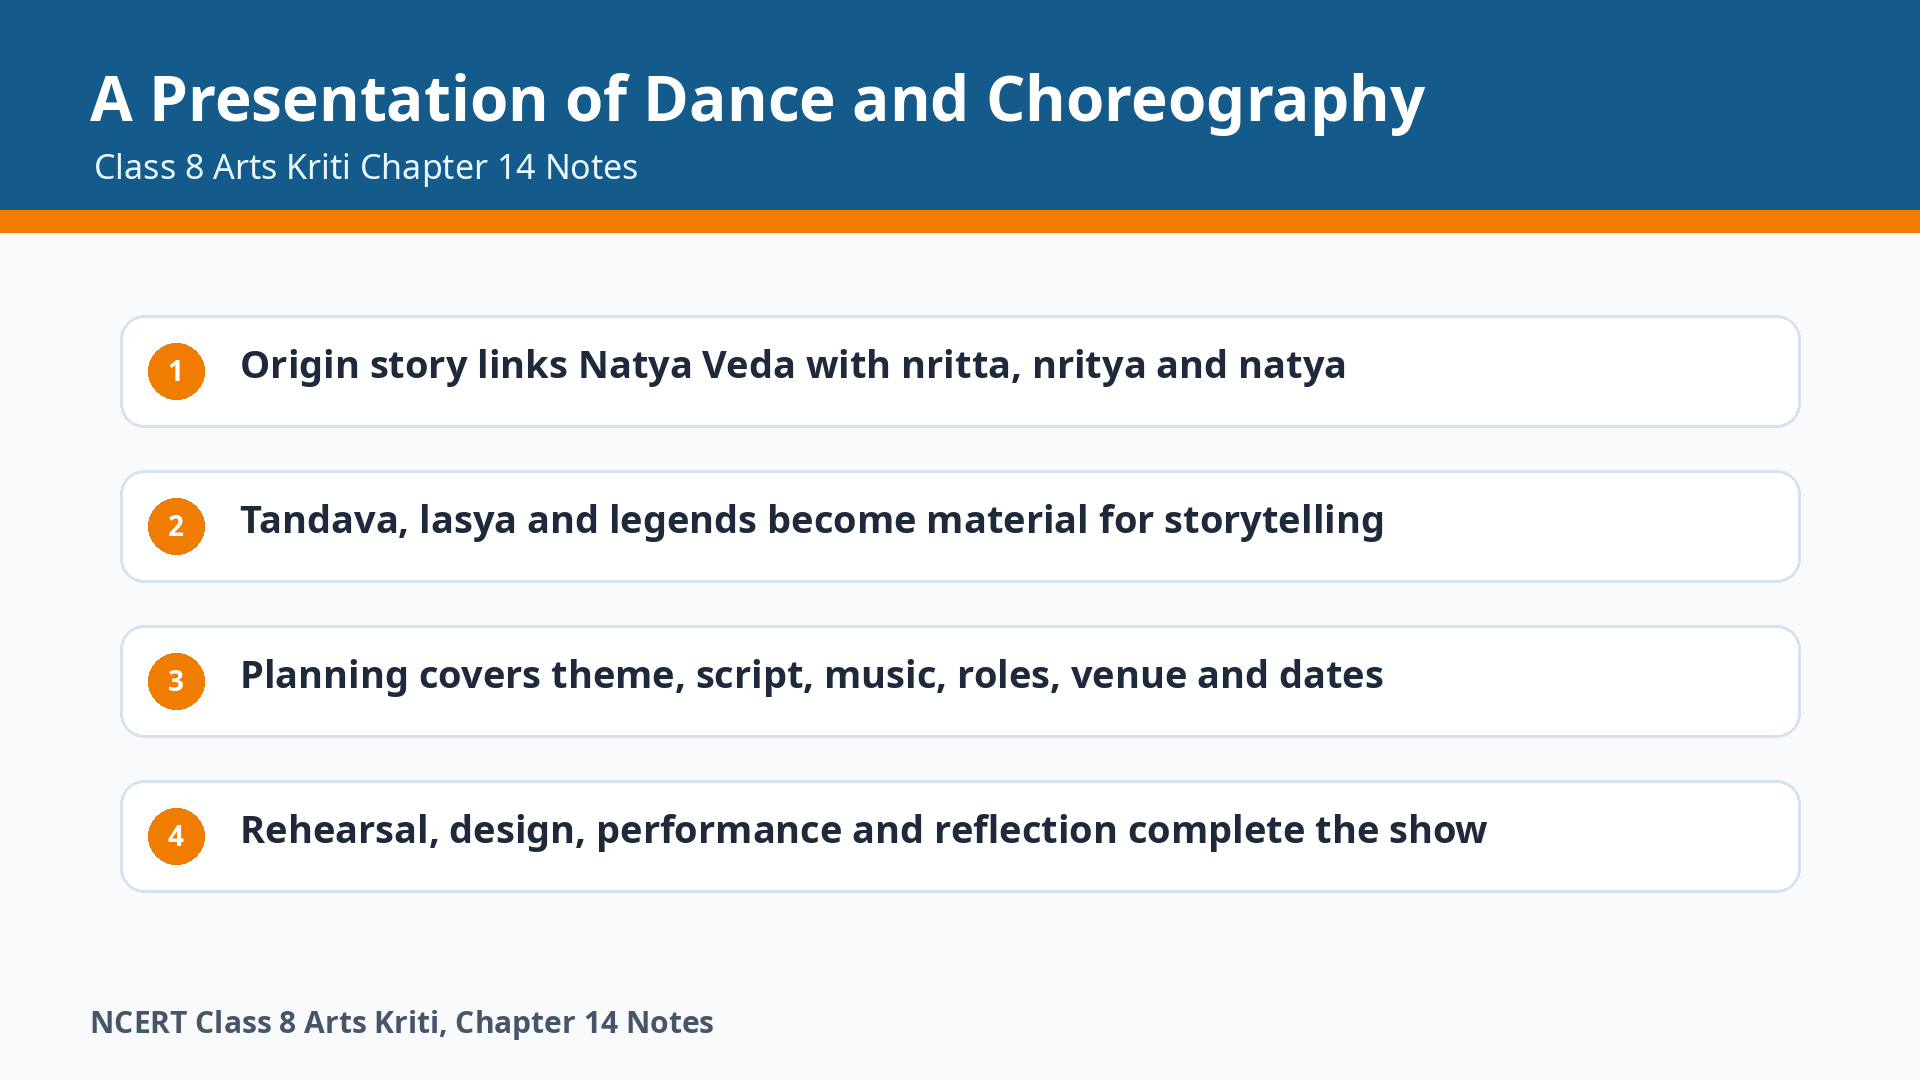1920x1080 pixels.
Task: Click the orange number 4 badge
Action: (176, 836)
